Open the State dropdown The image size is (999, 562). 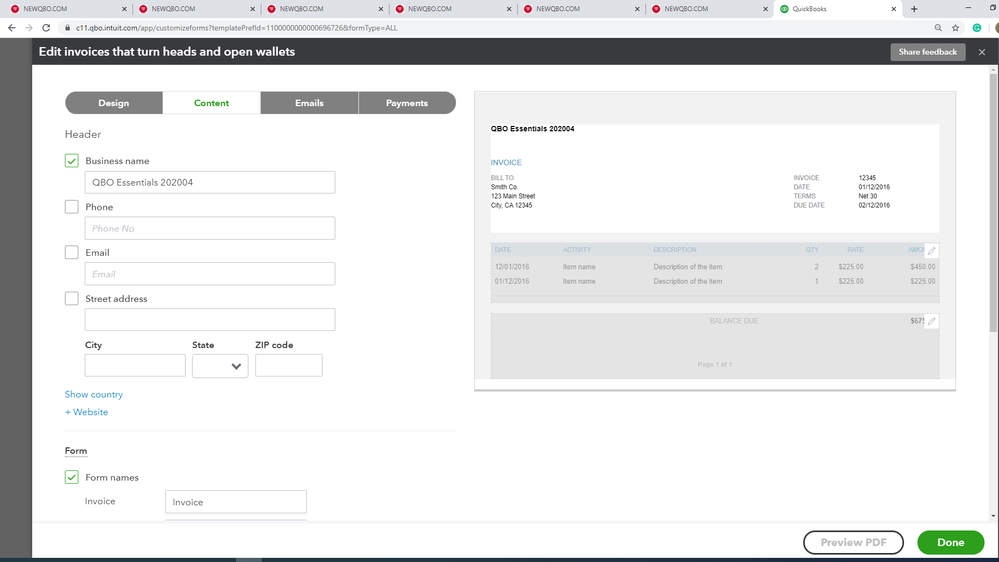220,366
